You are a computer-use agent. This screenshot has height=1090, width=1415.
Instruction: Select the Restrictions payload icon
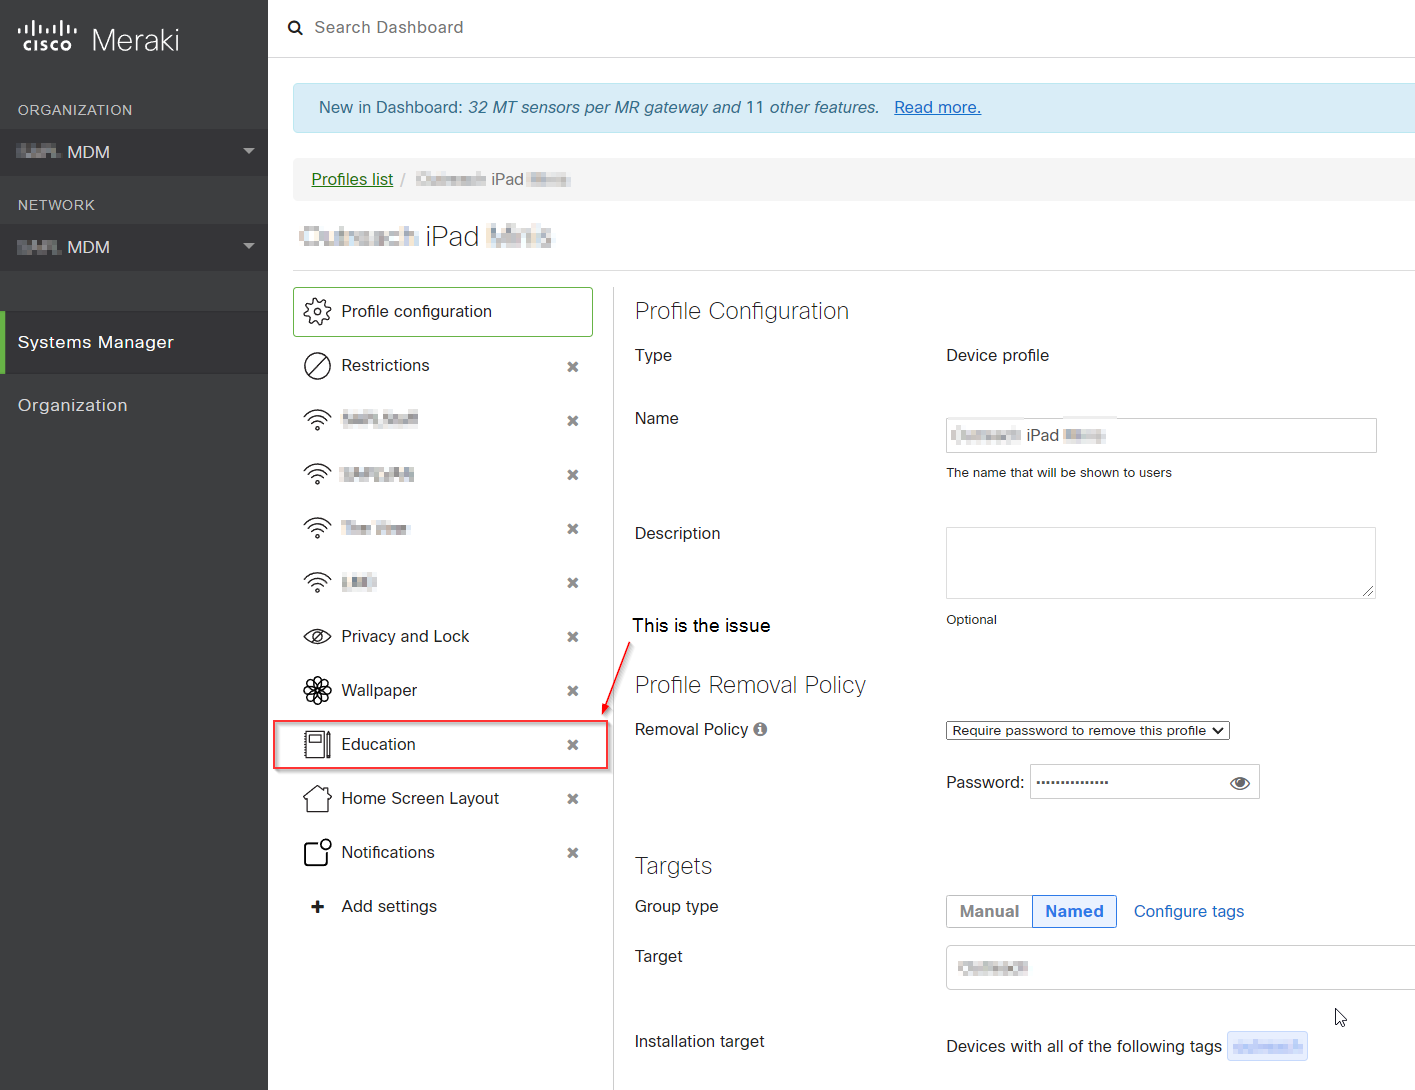317,366
